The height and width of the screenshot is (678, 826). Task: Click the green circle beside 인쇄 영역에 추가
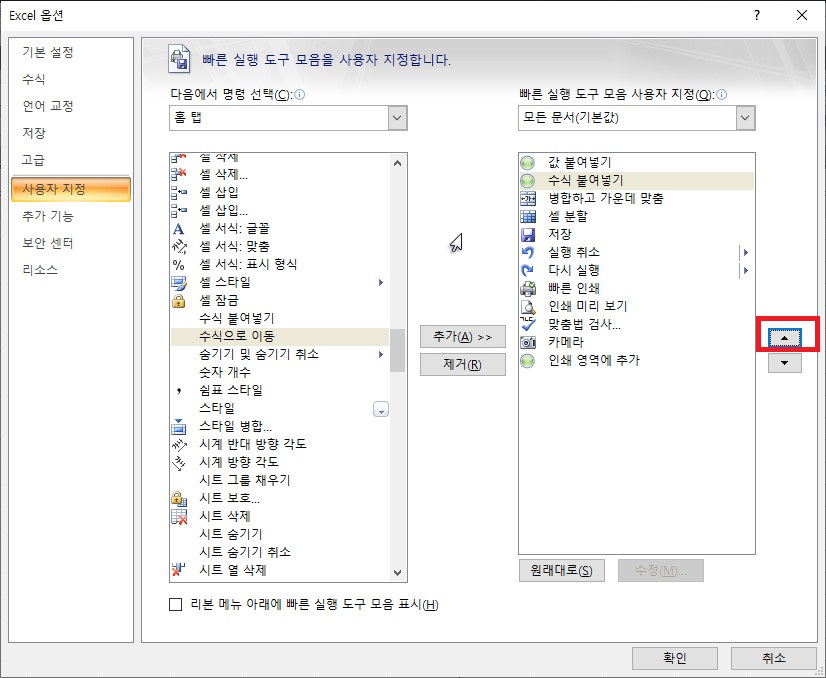tap(527, 360)
